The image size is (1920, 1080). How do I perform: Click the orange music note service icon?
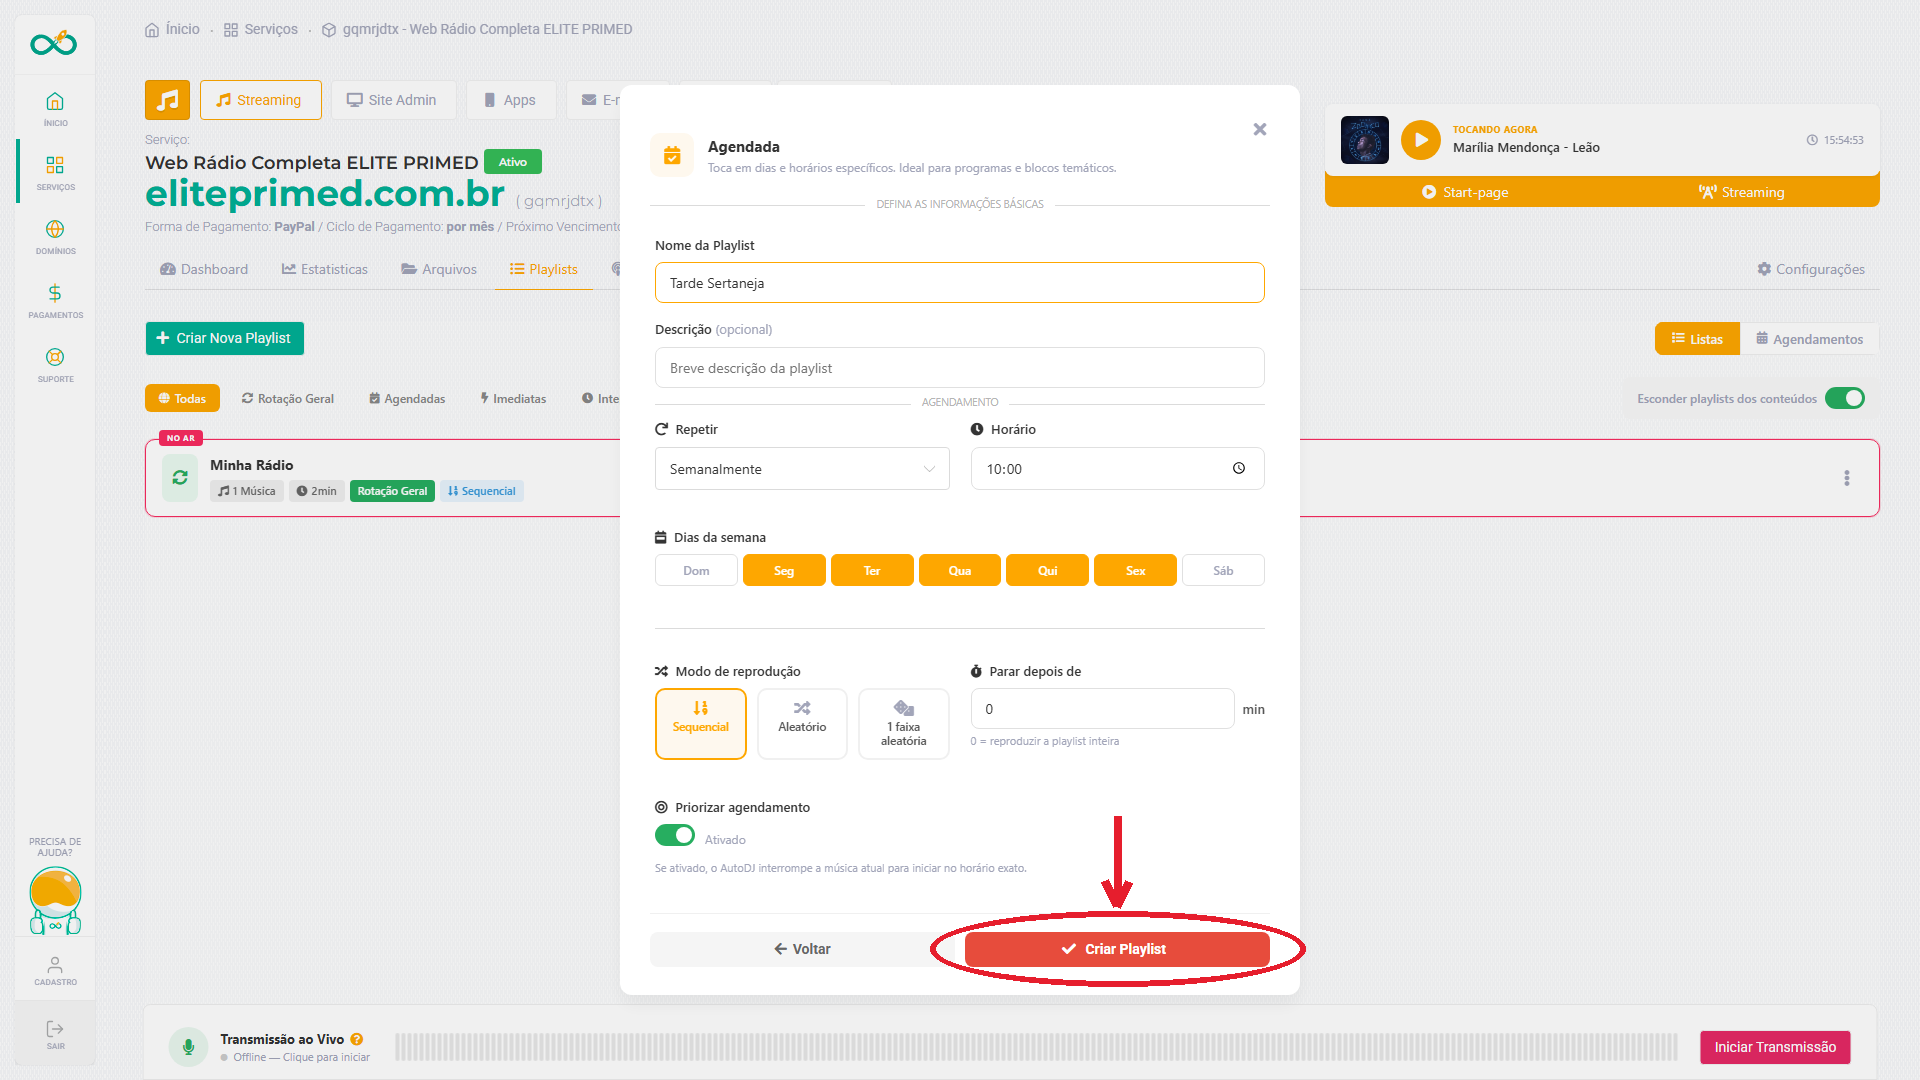click(167, 100)
